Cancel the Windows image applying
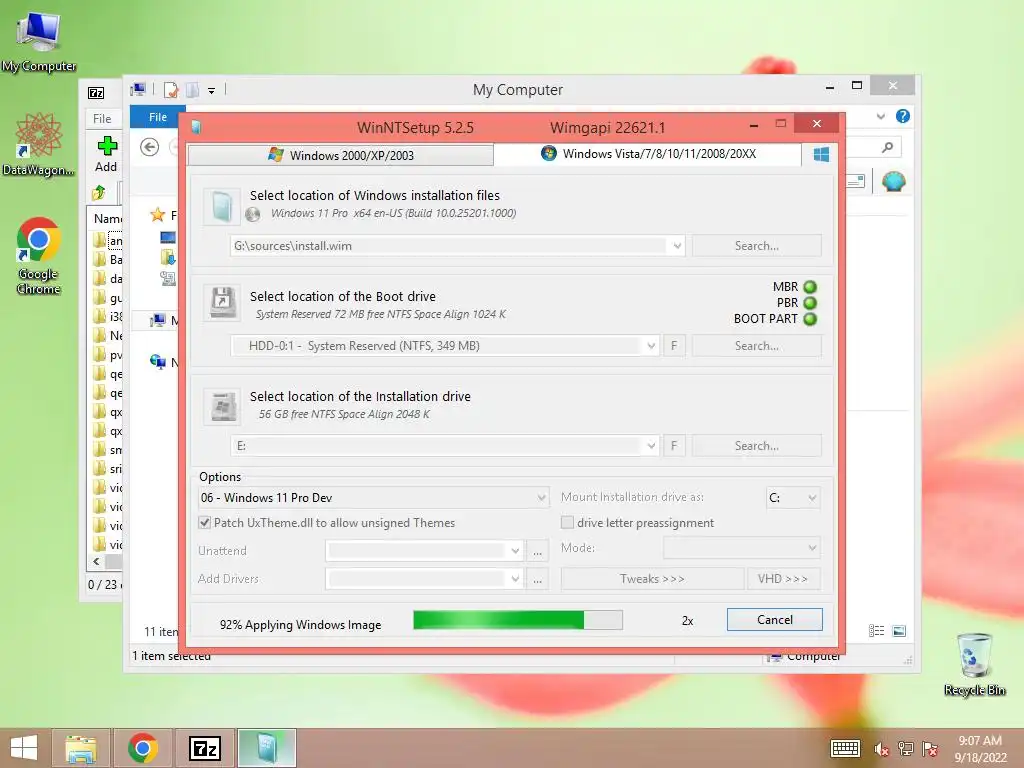The width and height of the screenshot is (1024, 768). [775, 620]
